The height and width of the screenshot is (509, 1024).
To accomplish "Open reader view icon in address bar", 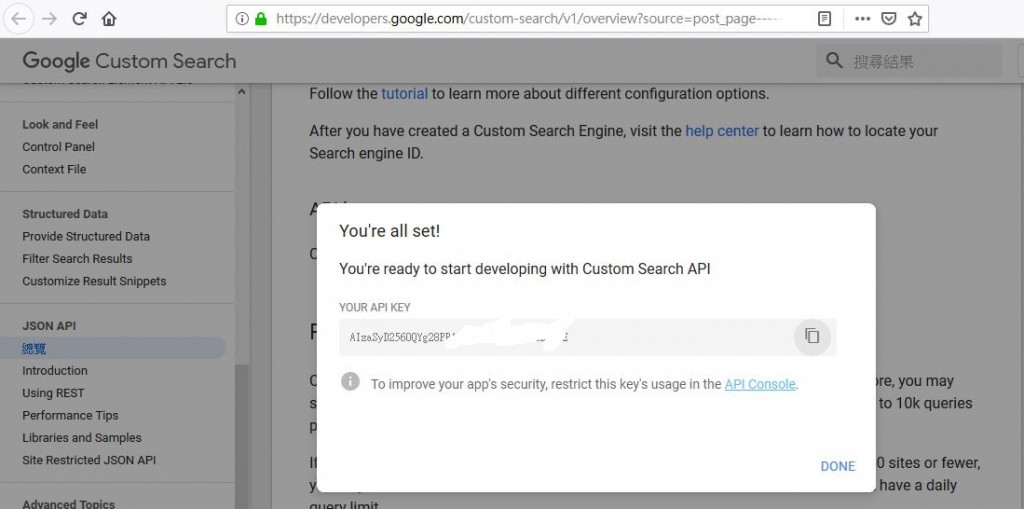I will point(823,18).
